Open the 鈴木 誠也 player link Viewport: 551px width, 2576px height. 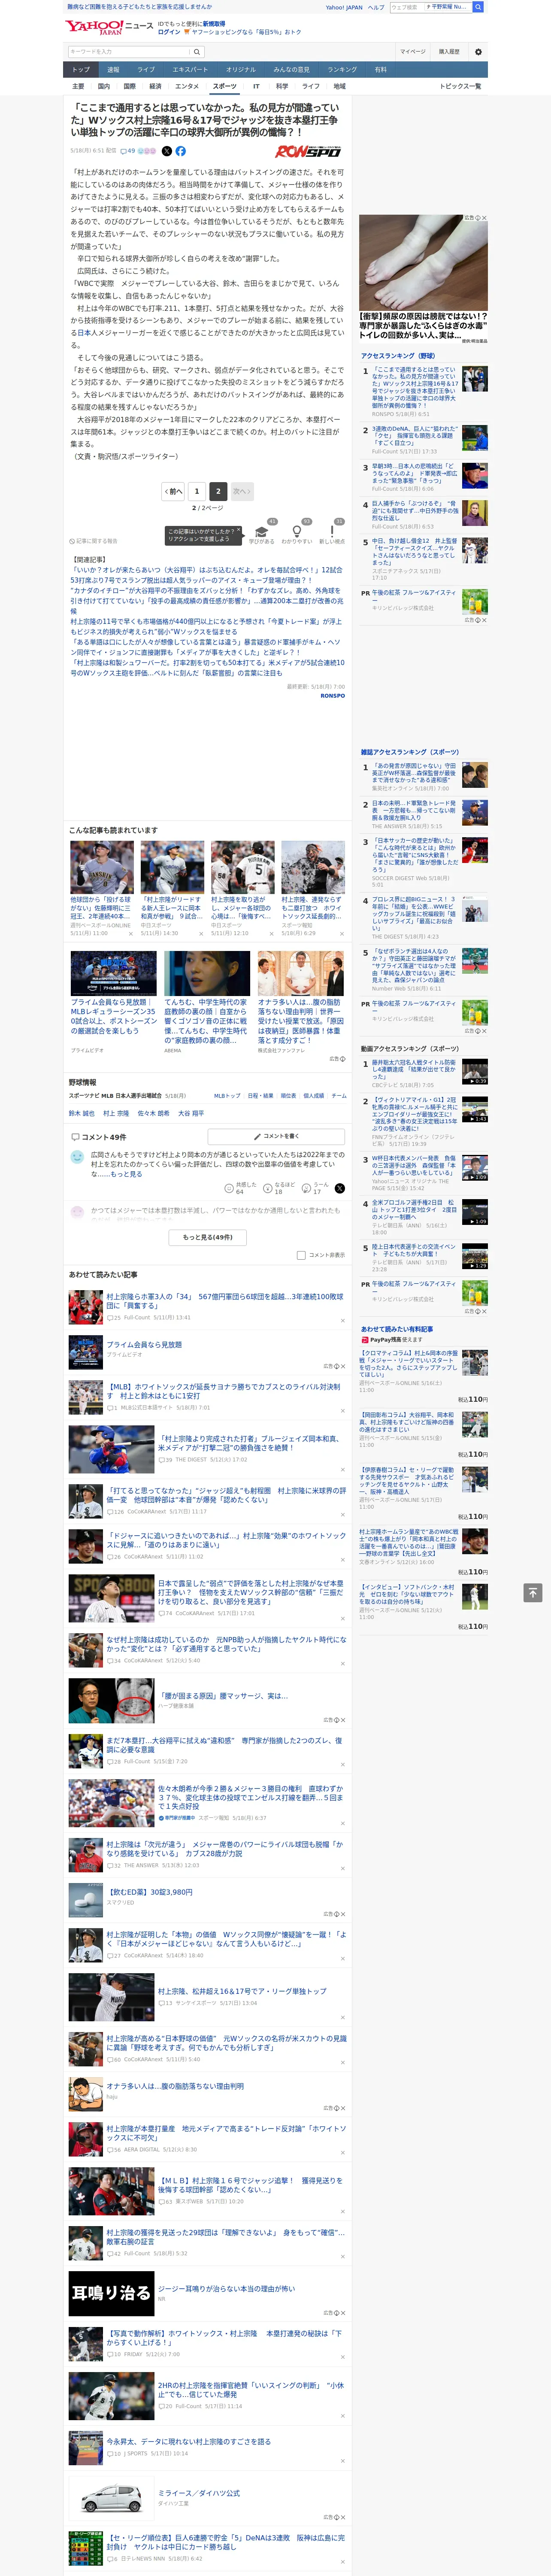(x=82, y=1113)
